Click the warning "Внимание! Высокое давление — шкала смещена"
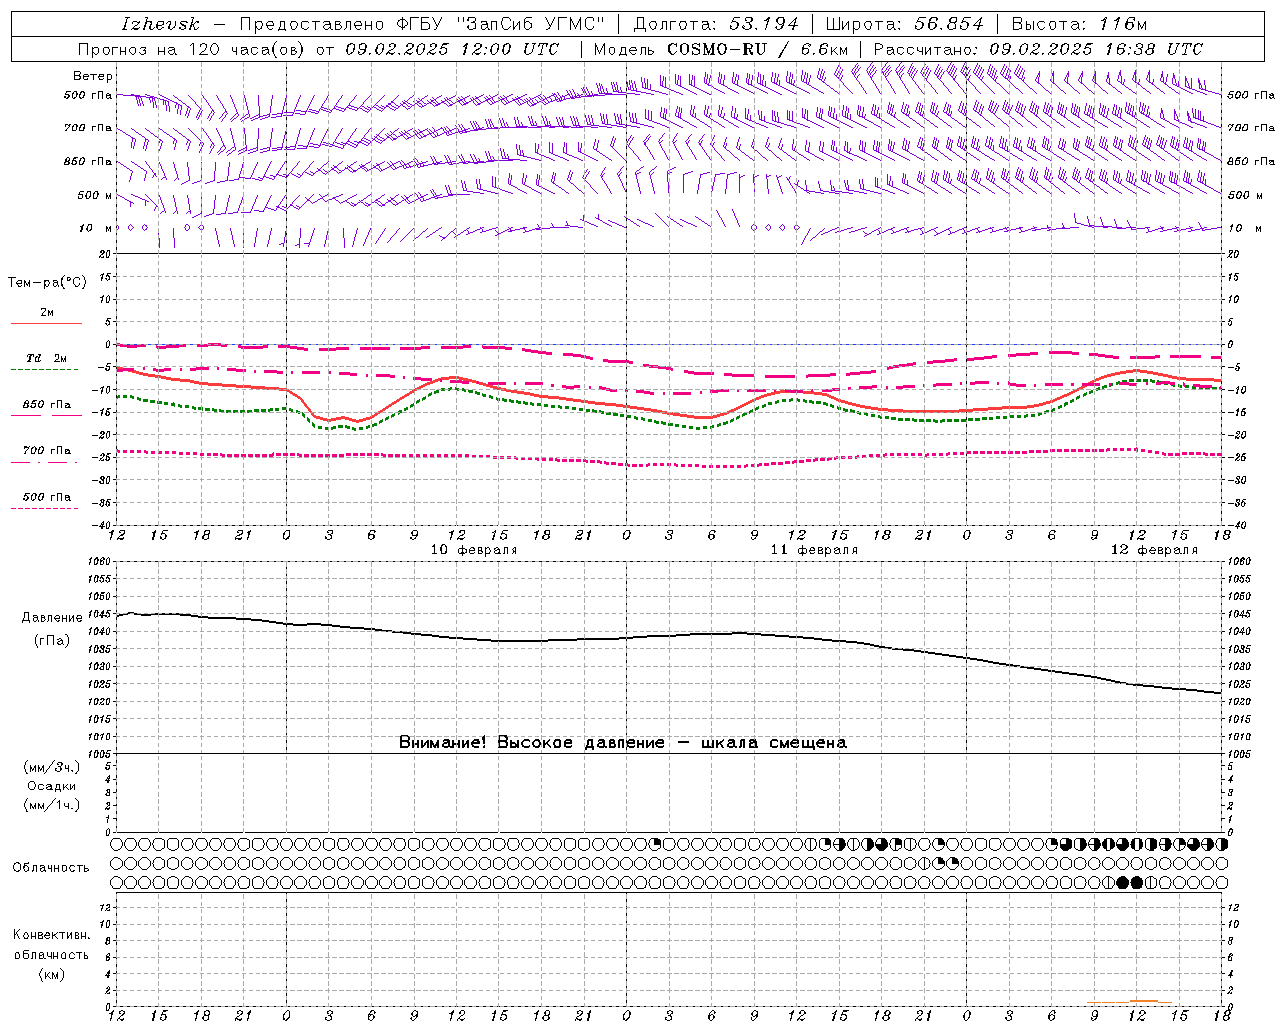This screenshot has width=1280, height=1024. (x=623, y=743)
